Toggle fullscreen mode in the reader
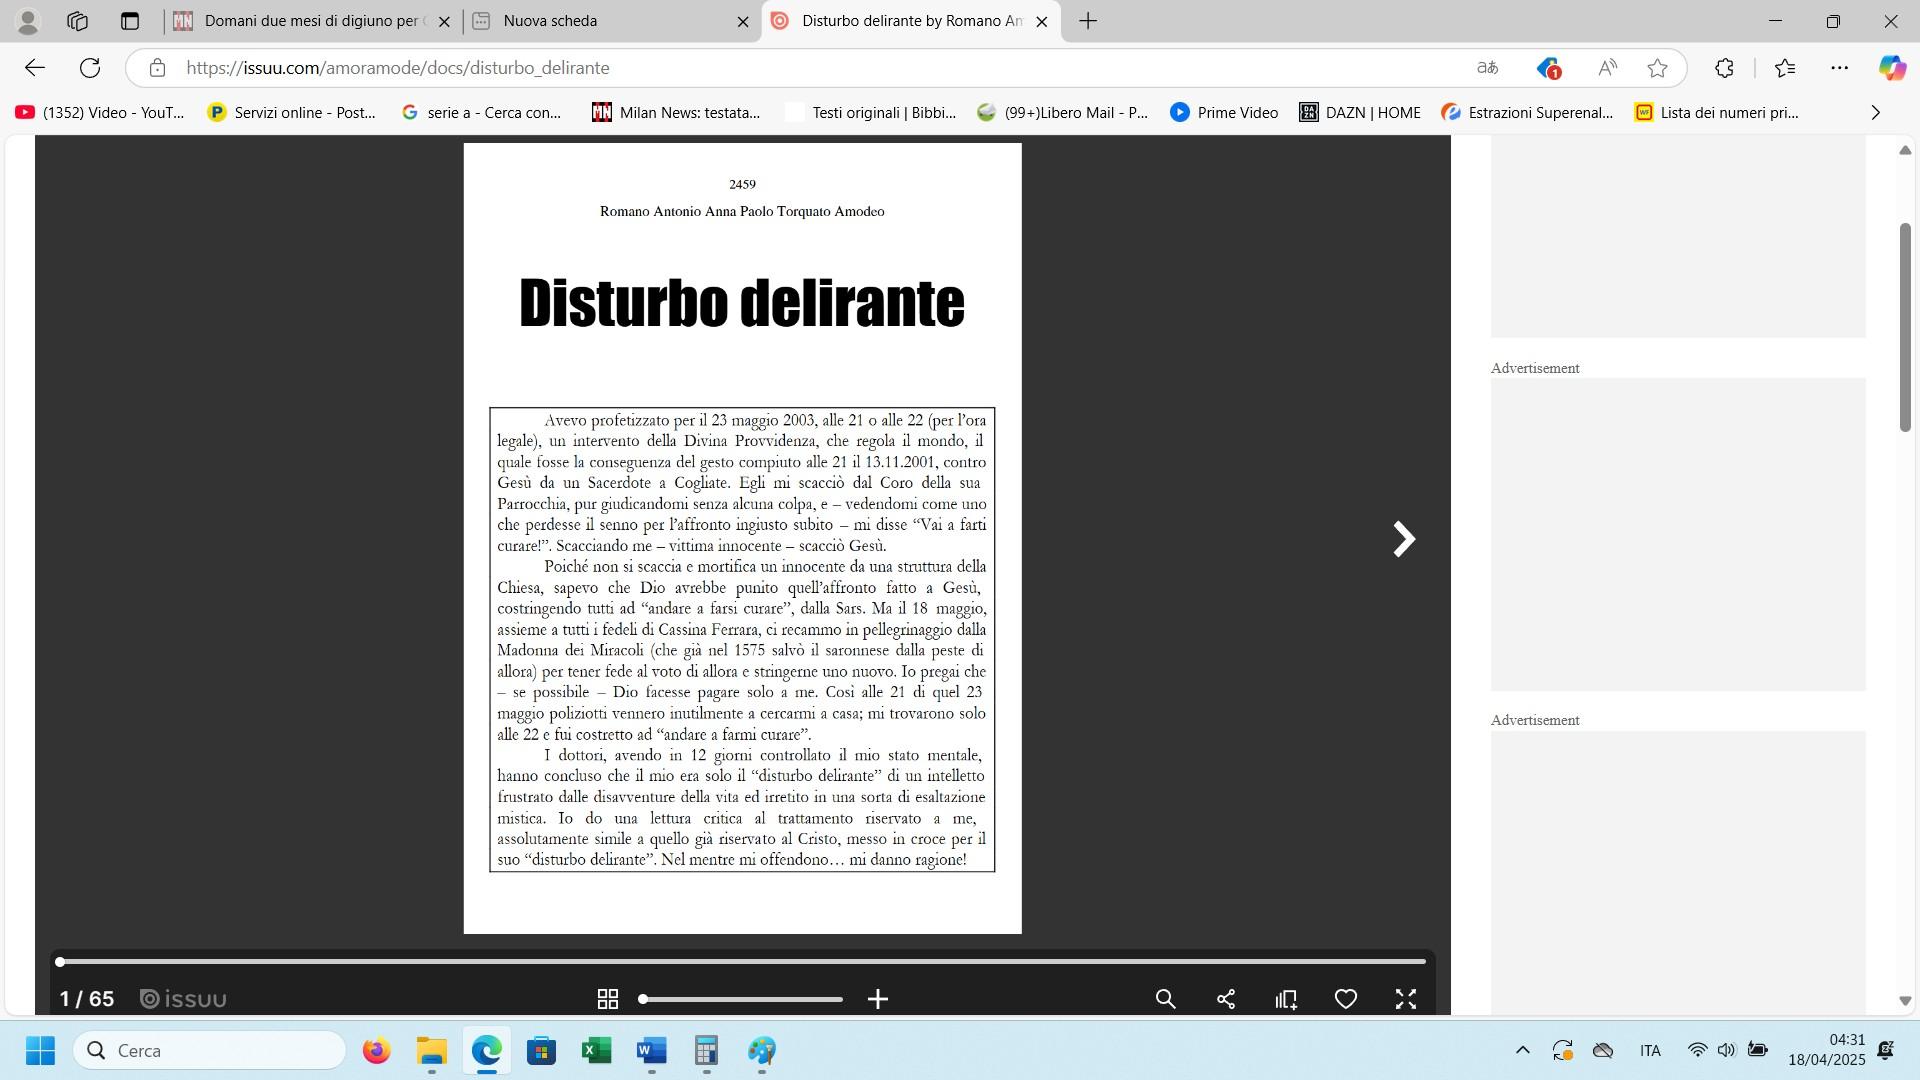The height and width of the screenshot is (1080, 1920). (x=1406, y=999)
